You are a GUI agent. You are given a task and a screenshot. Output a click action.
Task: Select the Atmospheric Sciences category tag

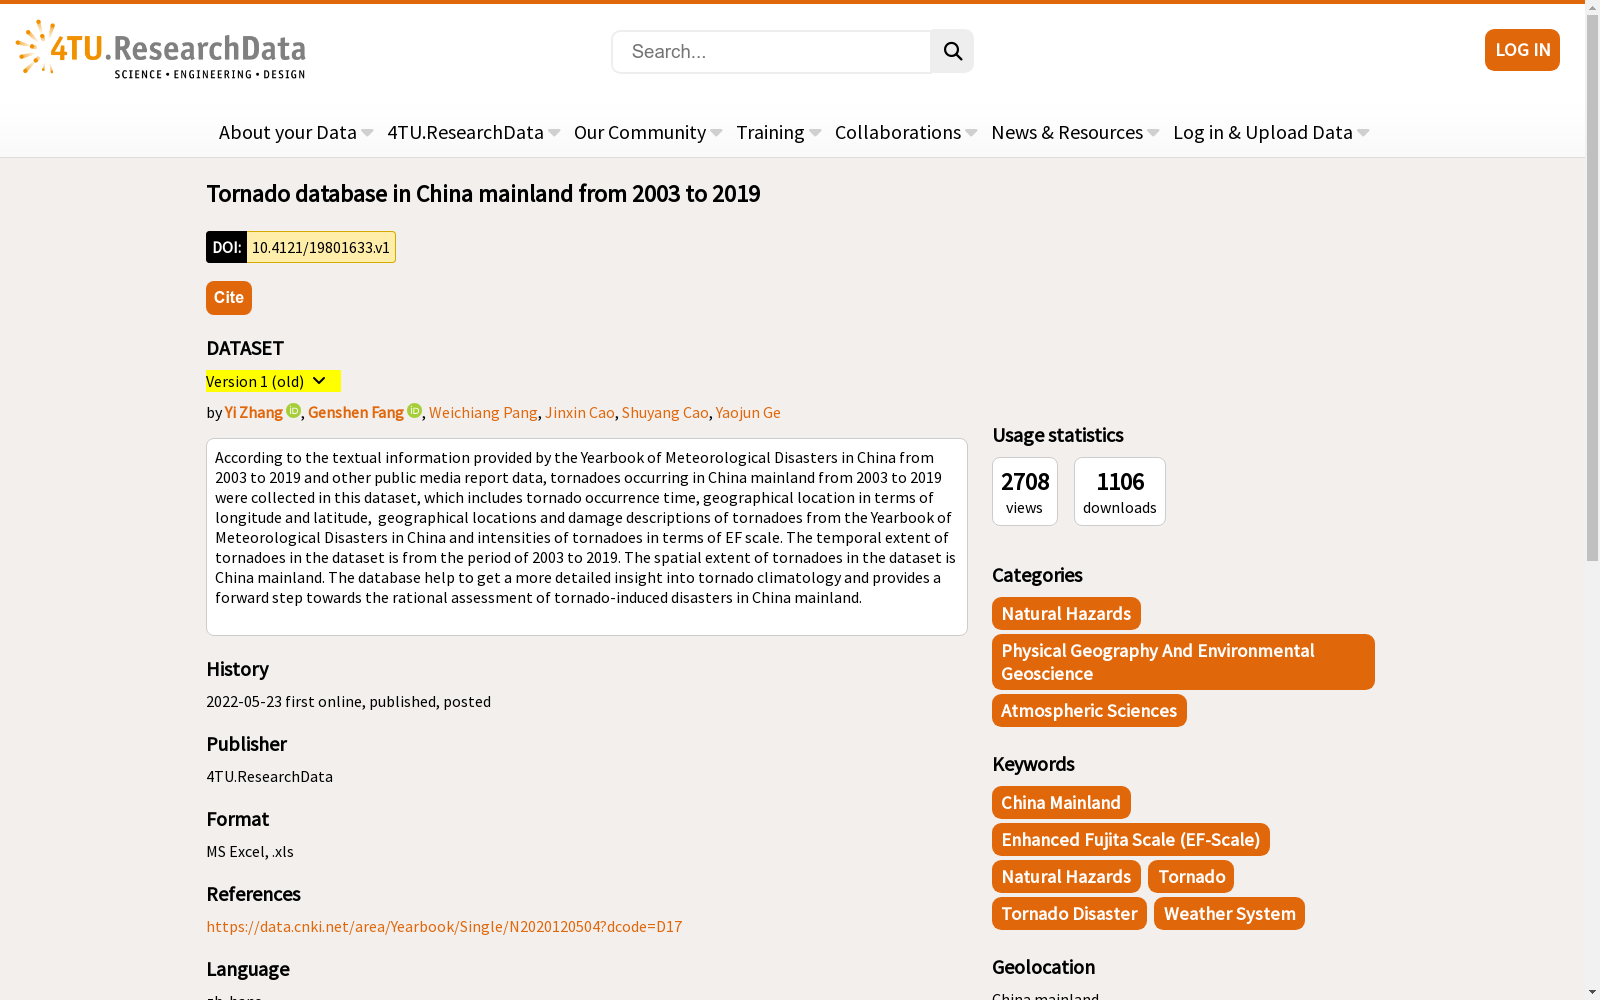1089,711
